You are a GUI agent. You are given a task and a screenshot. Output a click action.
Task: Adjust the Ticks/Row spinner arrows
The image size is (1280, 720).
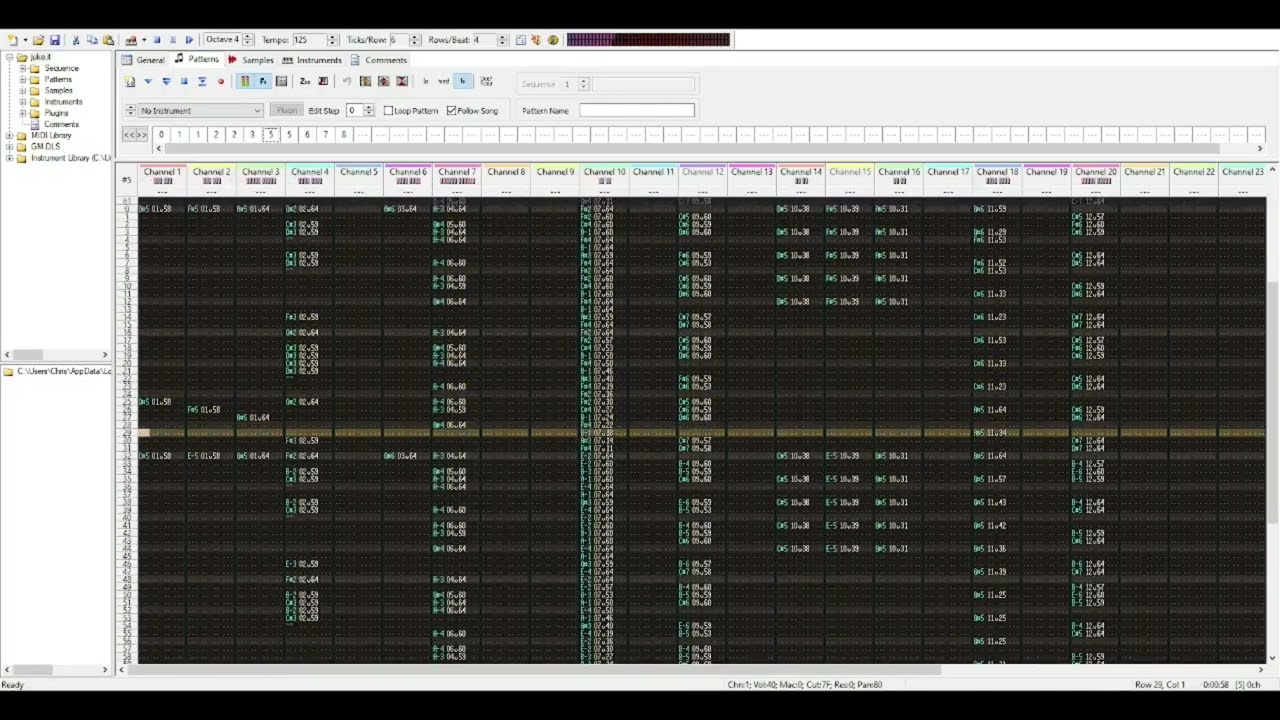pos(414,40)
